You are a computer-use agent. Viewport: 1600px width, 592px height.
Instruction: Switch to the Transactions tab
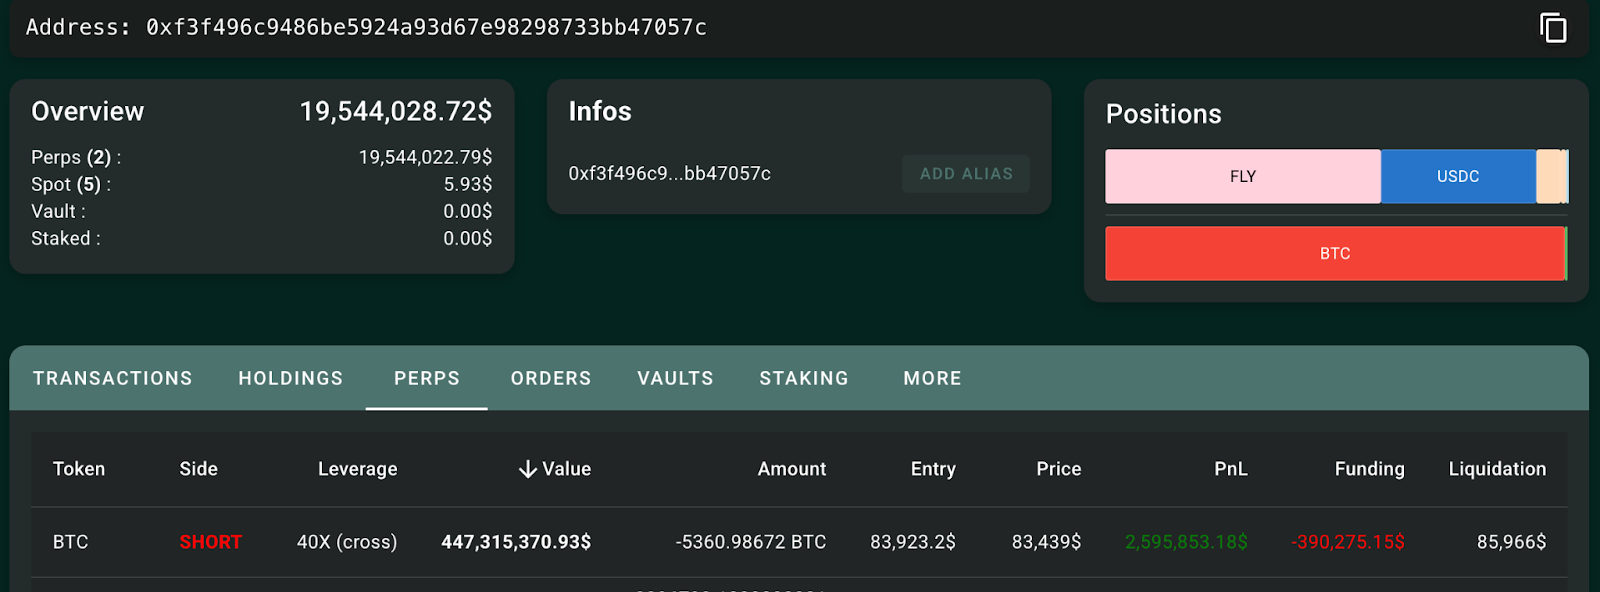tap(112, 378)
